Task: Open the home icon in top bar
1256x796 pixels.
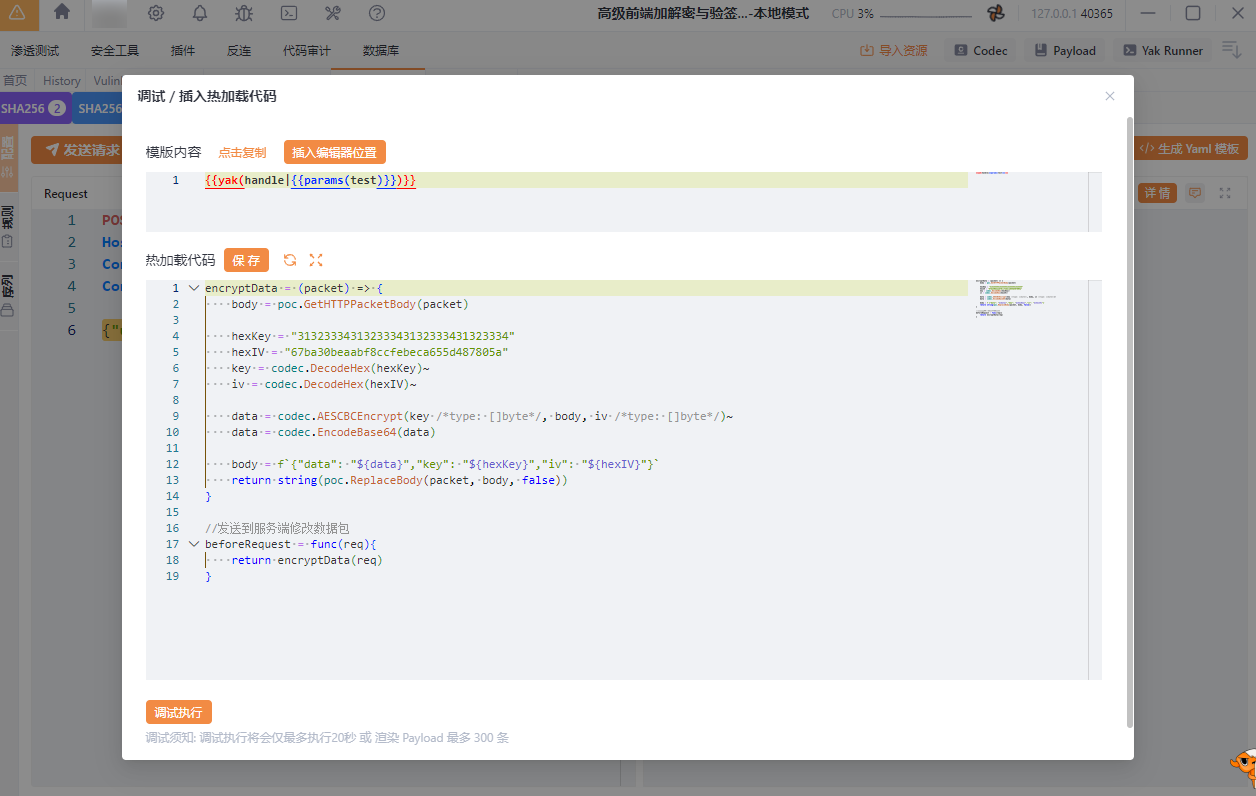Action: click(62, 13)
